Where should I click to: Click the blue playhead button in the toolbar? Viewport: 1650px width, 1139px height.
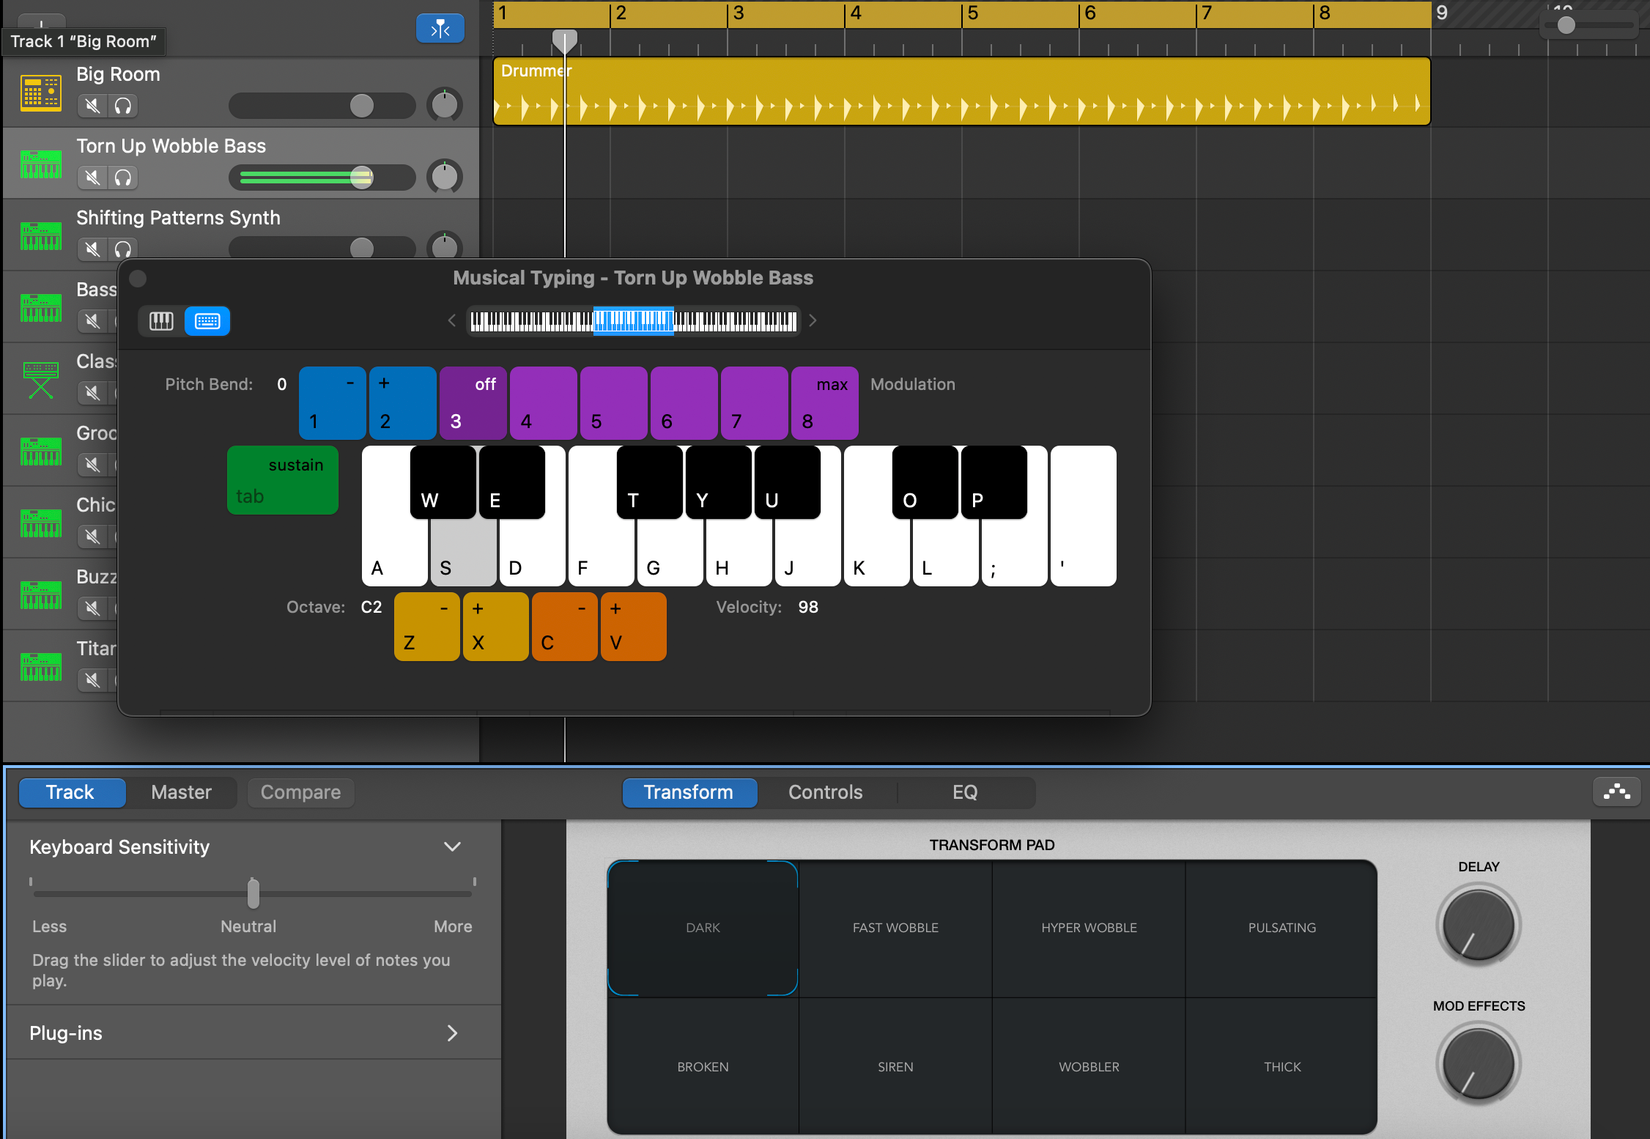coord(440,28)
